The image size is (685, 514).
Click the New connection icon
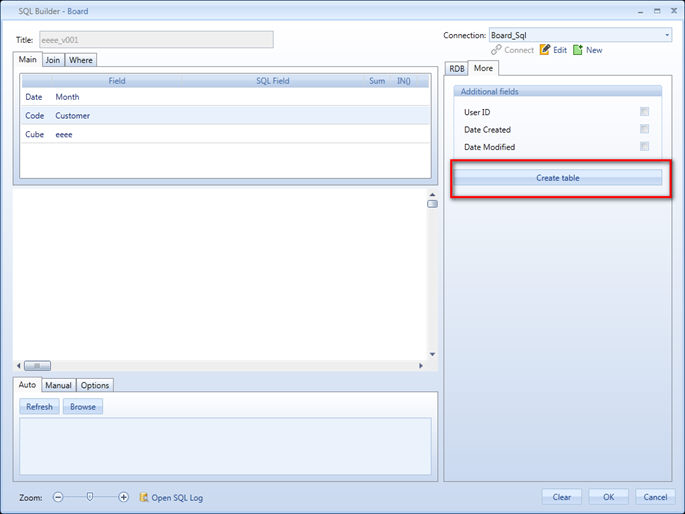click(x=578, y=50)
